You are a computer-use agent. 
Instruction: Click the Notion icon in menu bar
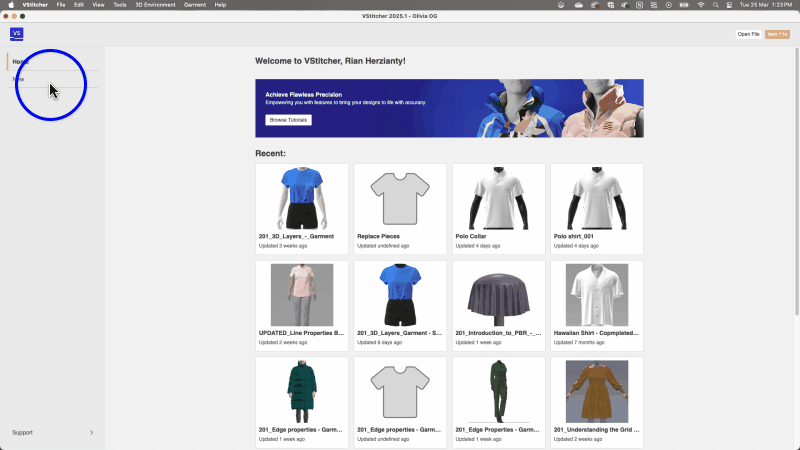coord(639,5)
